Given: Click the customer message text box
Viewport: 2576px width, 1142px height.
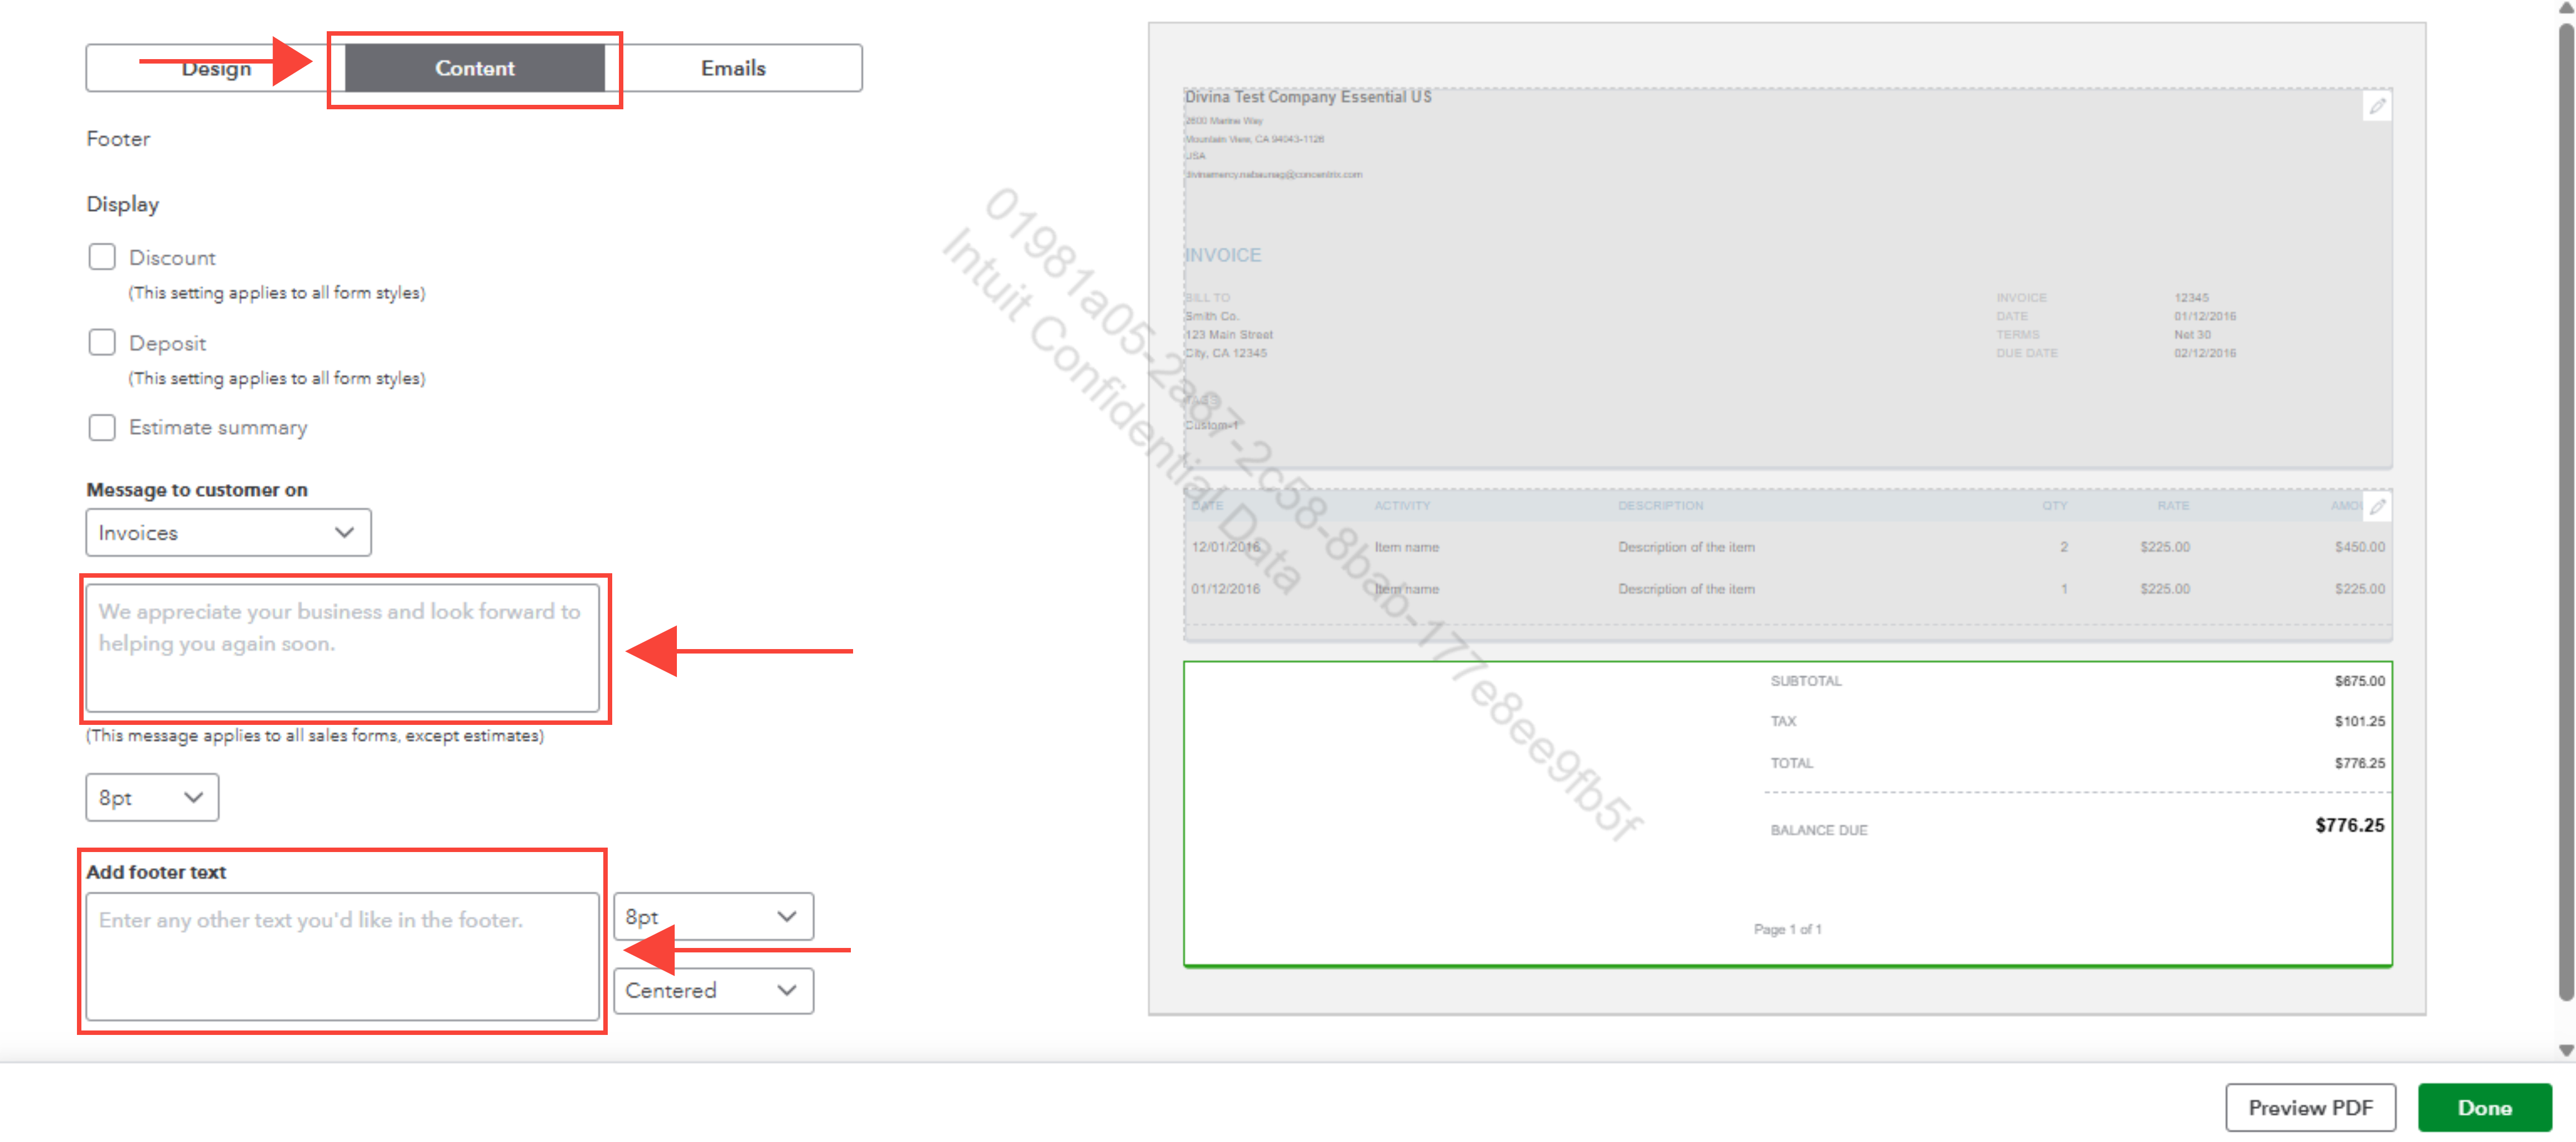Looking at the screenshot, I should (342, 648).
